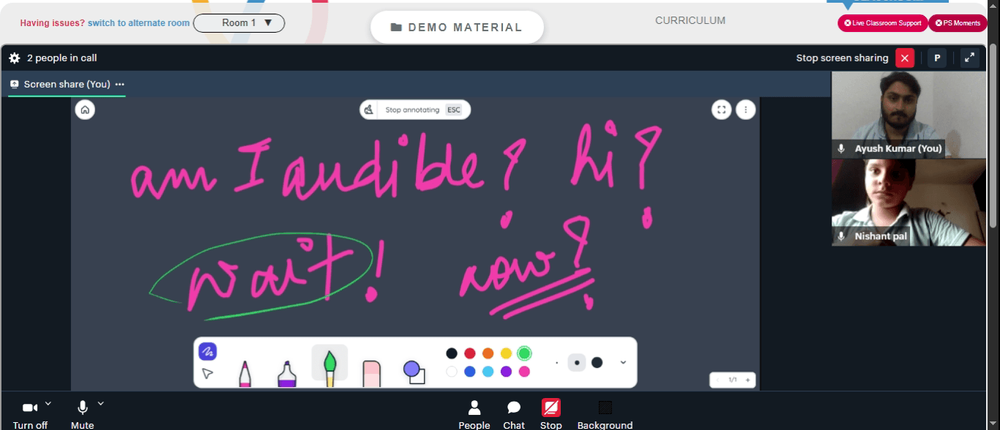Enter whiteboard fullscreen view
Image resolution: width=1000 pixels, height=430 pixels.
click(721, 110)
